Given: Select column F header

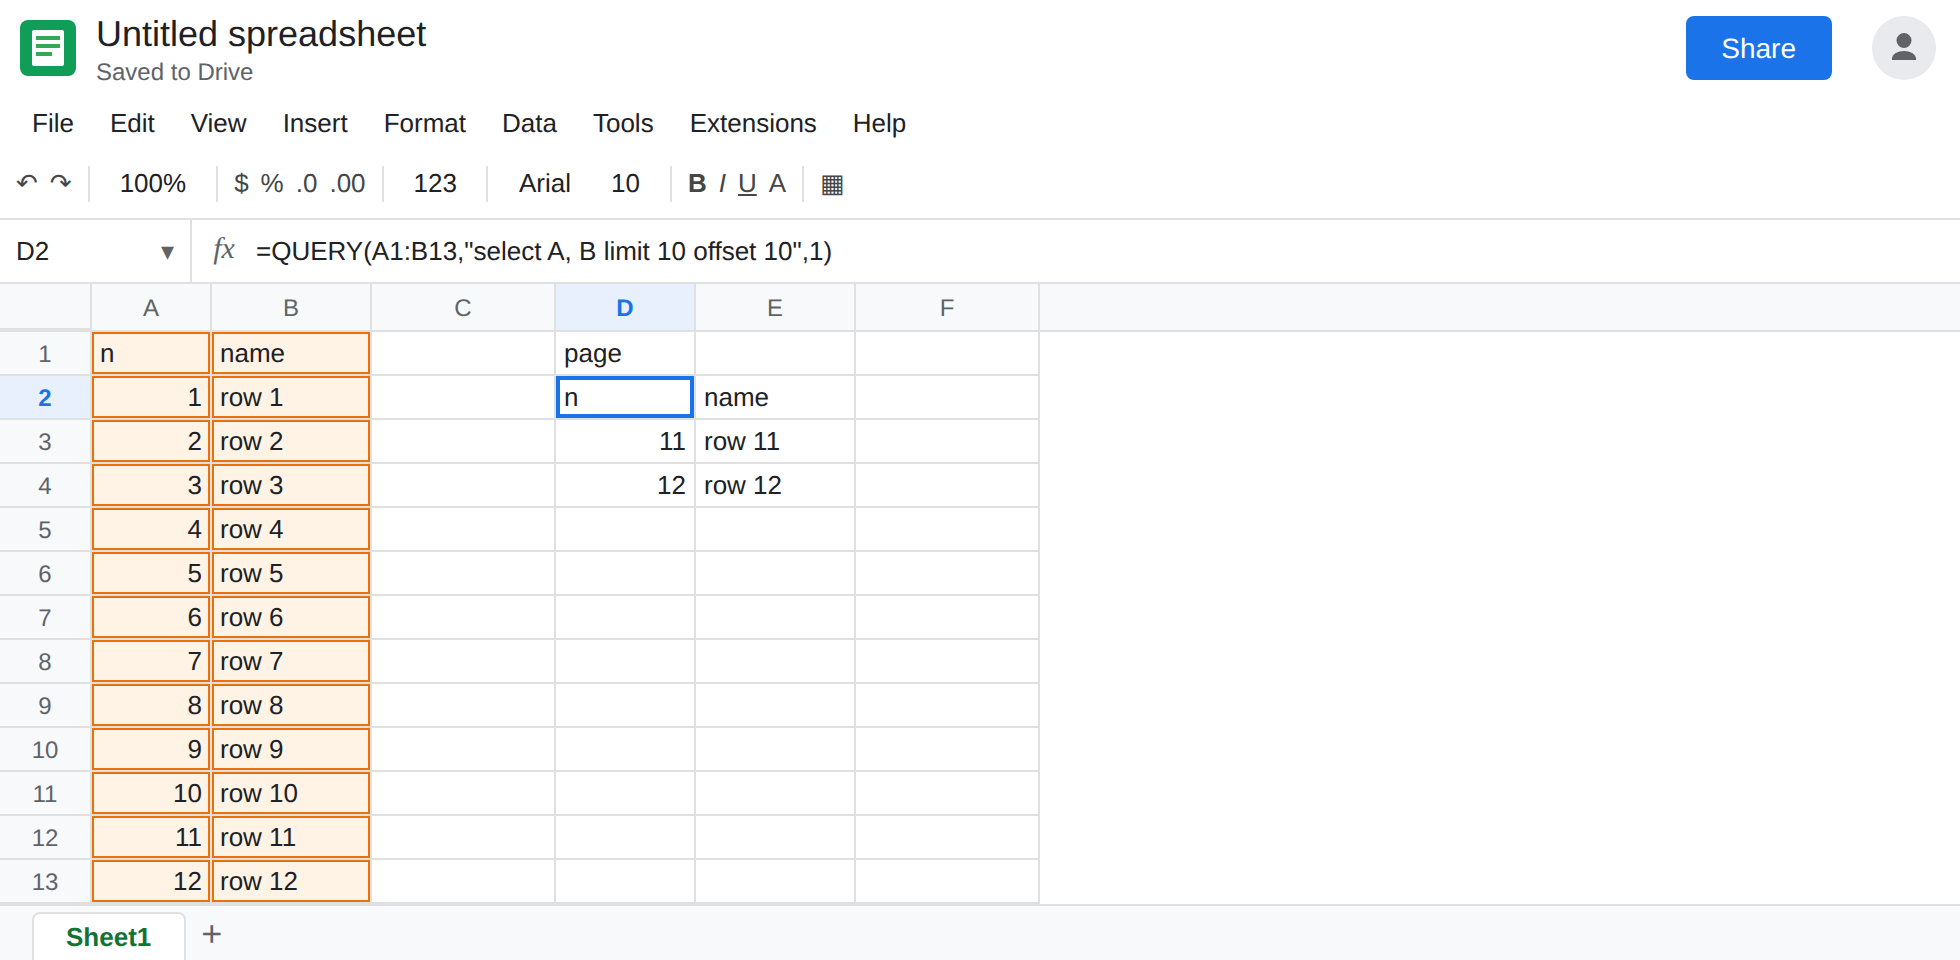Looking at the screenshot, I should tap(947, 308).
